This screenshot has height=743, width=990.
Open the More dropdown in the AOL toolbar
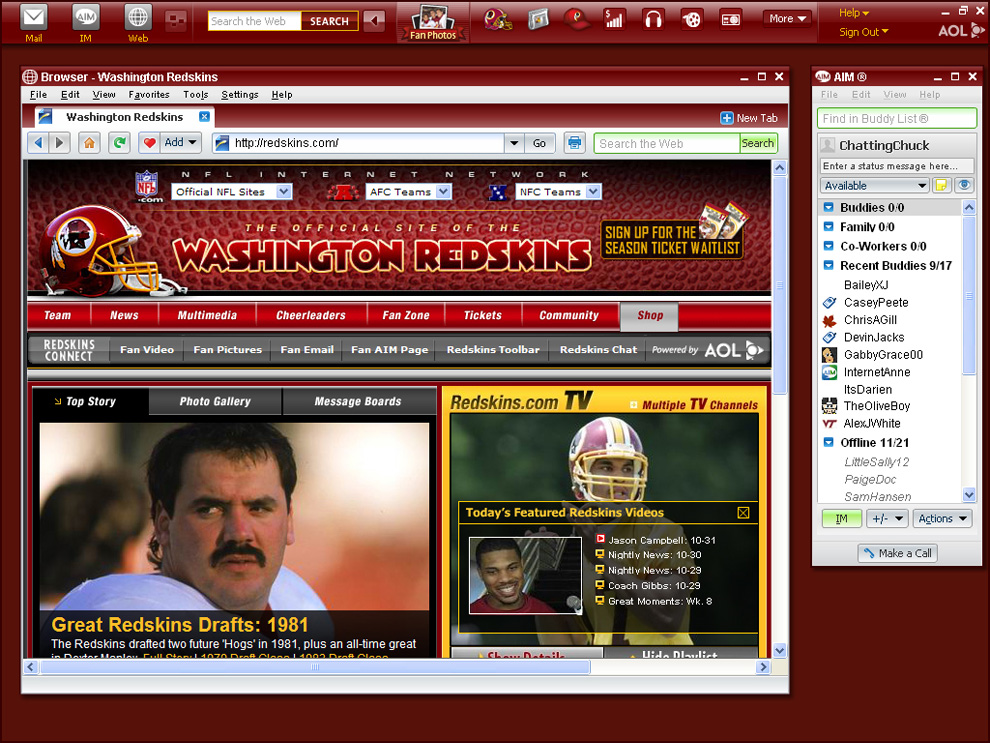click(787, 18)
